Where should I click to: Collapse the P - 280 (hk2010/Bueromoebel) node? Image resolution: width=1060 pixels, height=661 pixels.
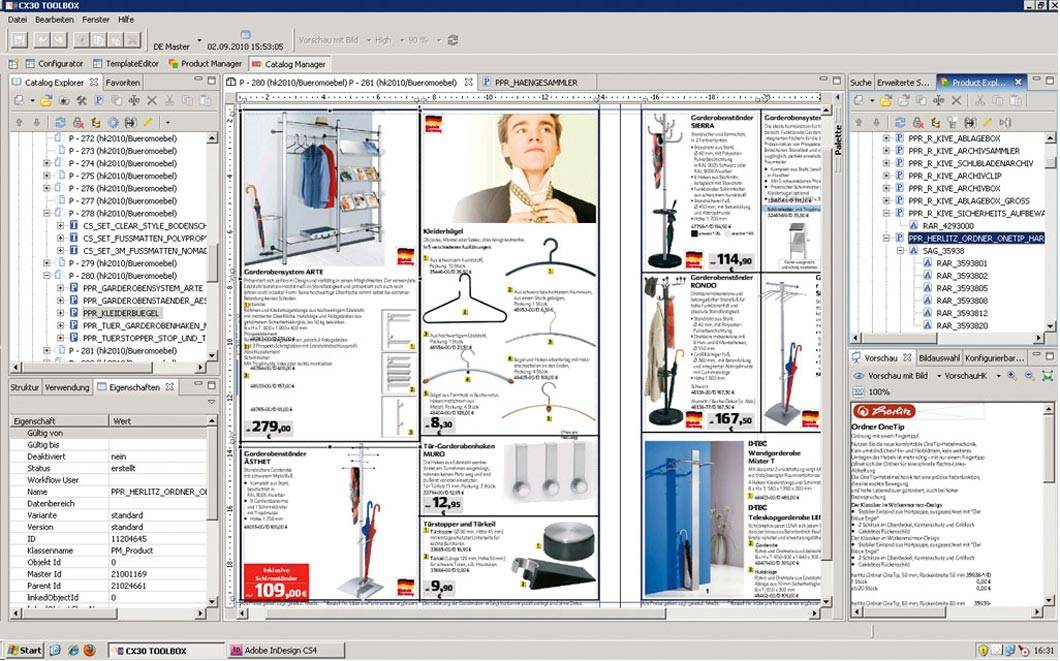point(46,275)
